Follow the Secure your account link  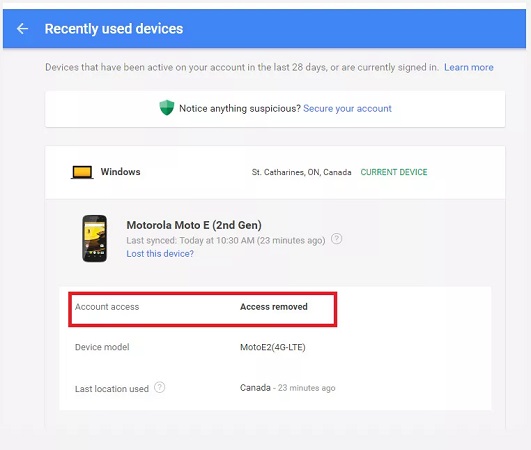click(x=347, y=108)
